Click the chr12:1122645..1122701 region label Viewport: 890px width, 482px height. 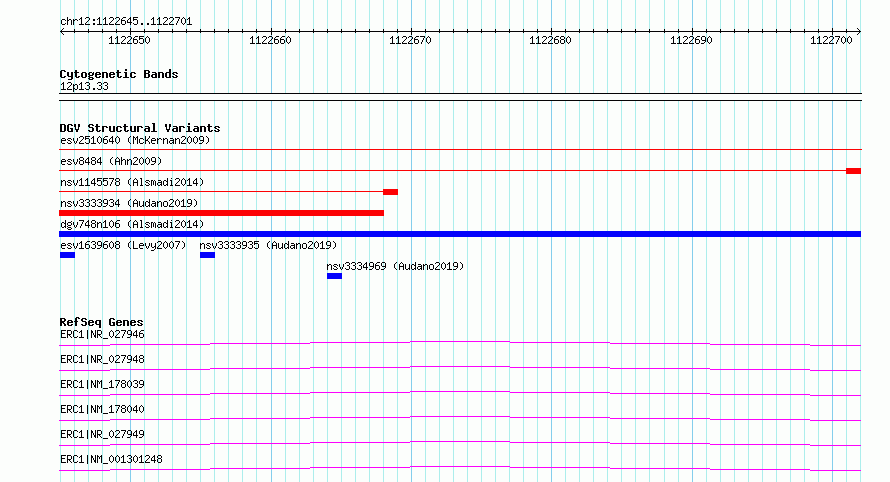(126, 22)
